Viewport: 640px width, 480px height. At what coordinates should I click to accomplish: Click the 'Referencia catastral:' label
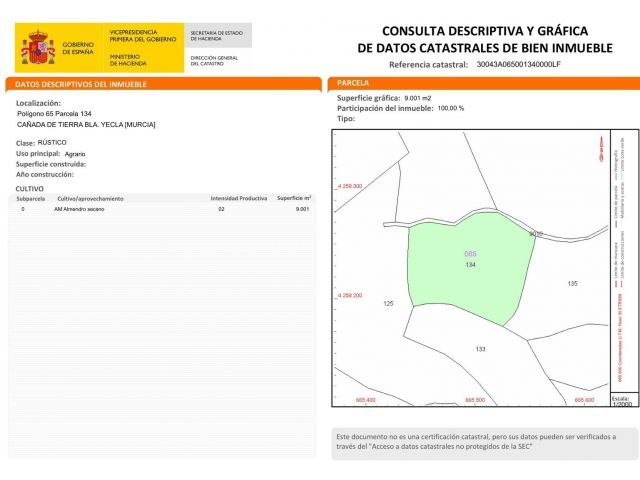pos(429,64)
